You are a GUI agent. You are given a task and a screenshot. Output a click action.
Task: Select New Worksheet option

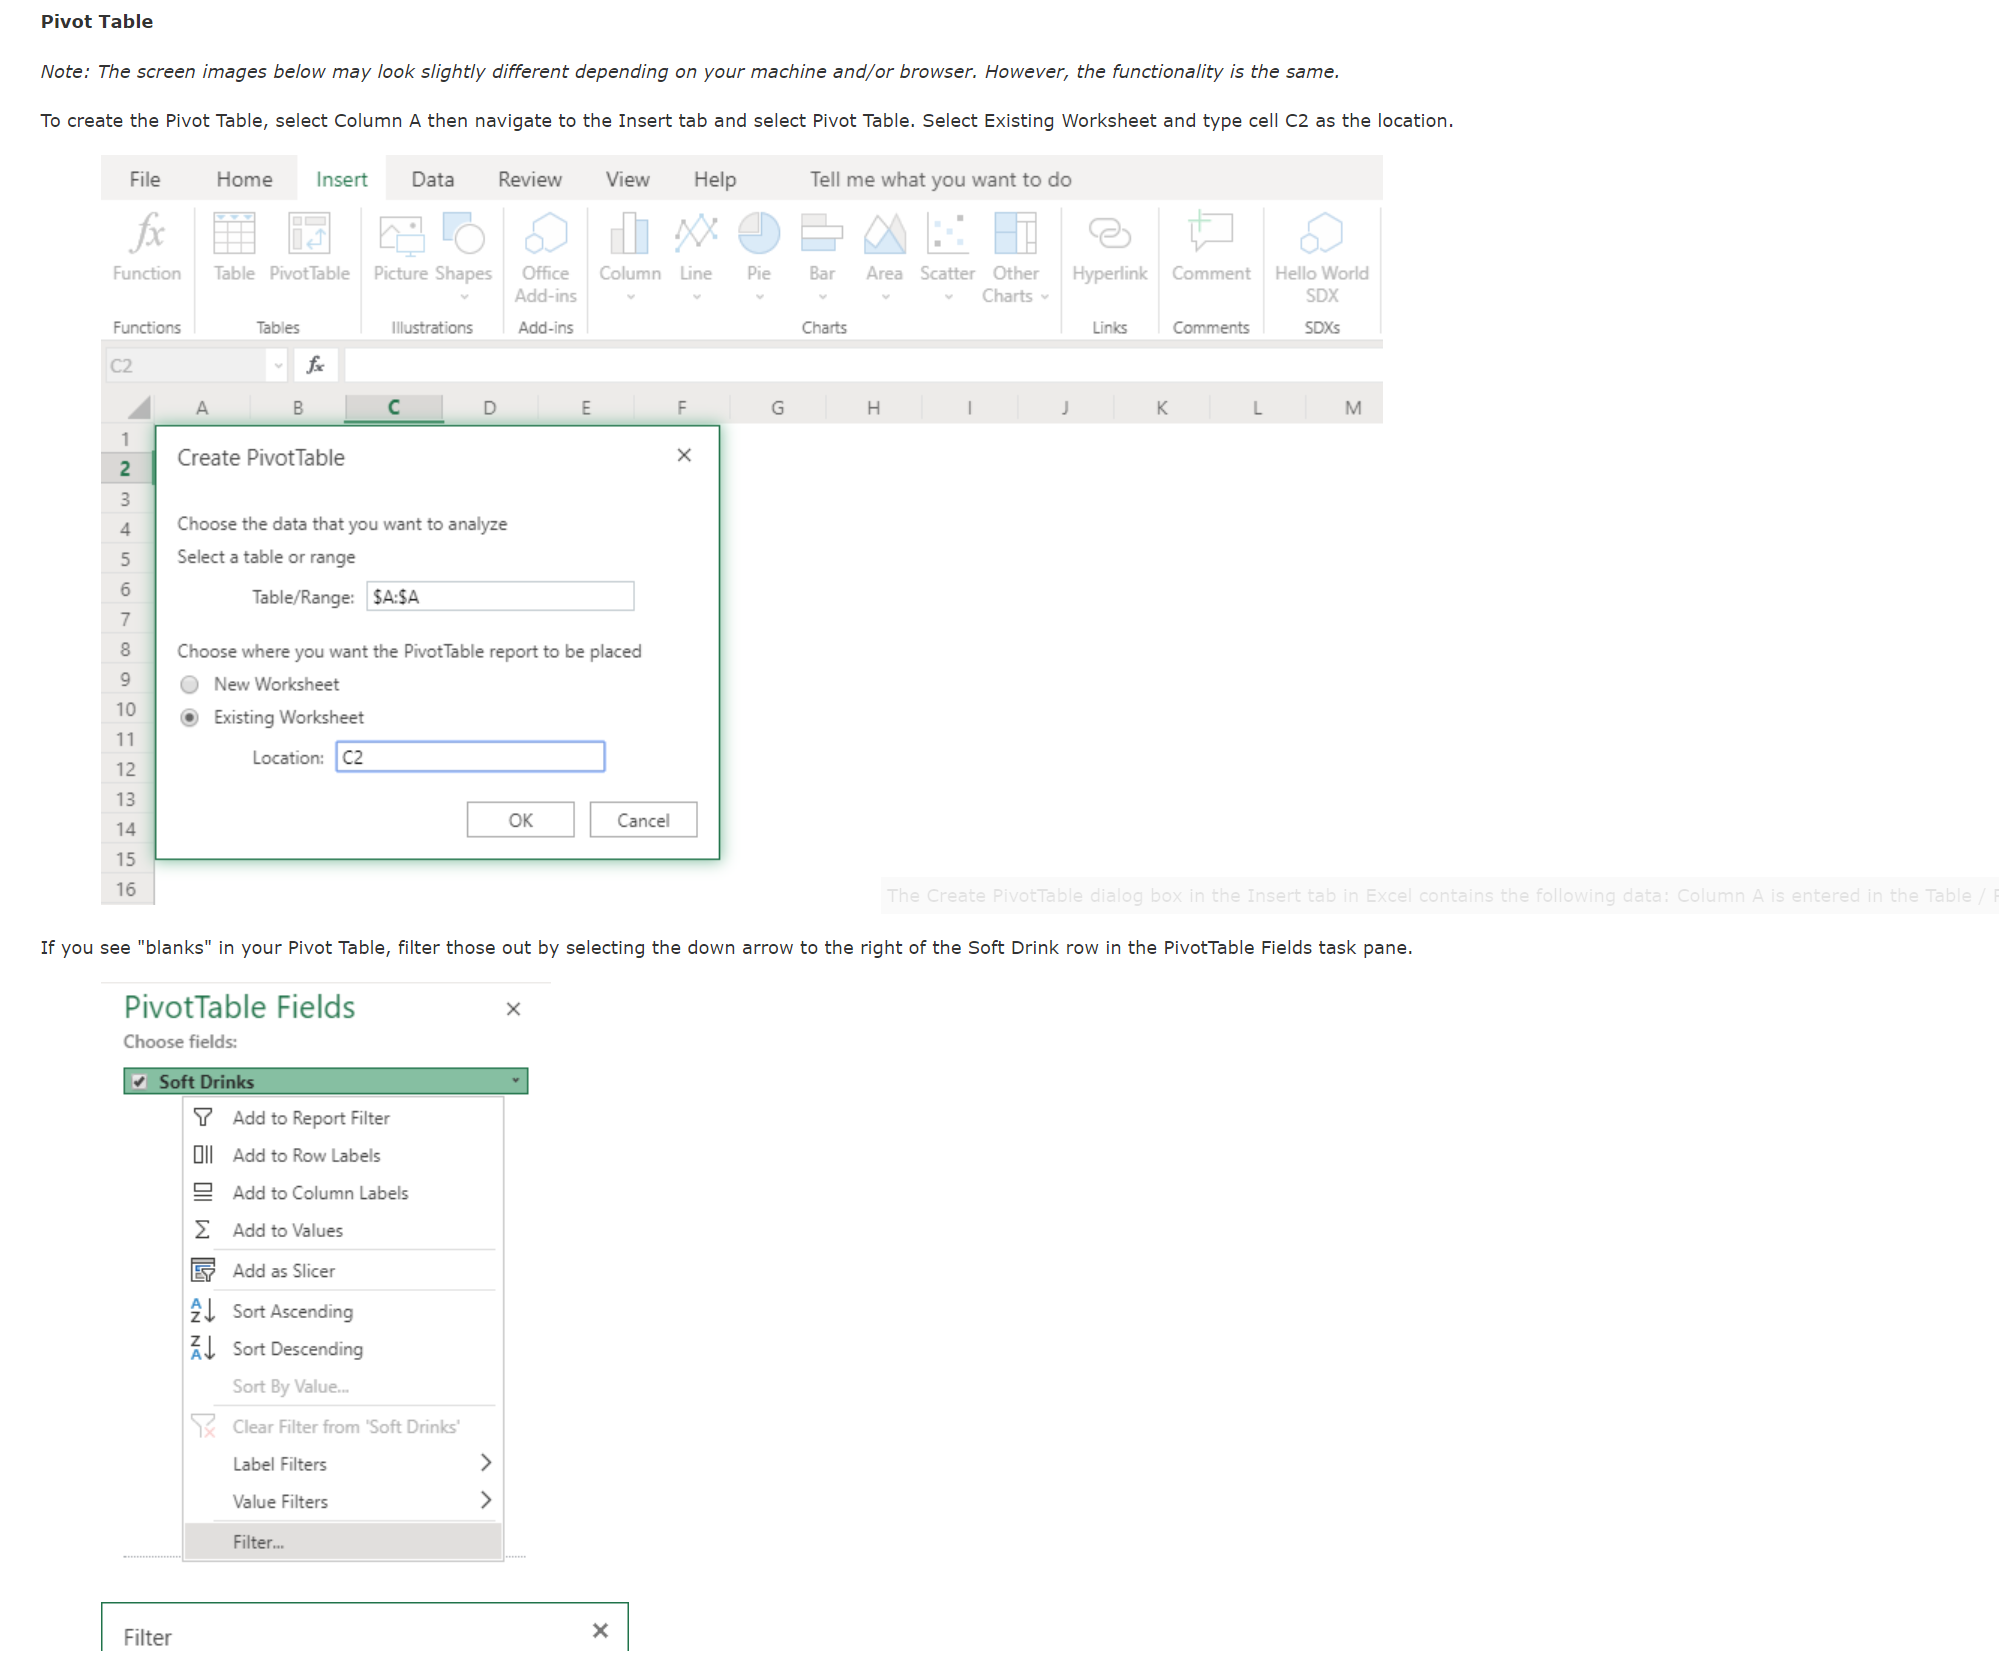pyautogui.click(x=189, y=684)
